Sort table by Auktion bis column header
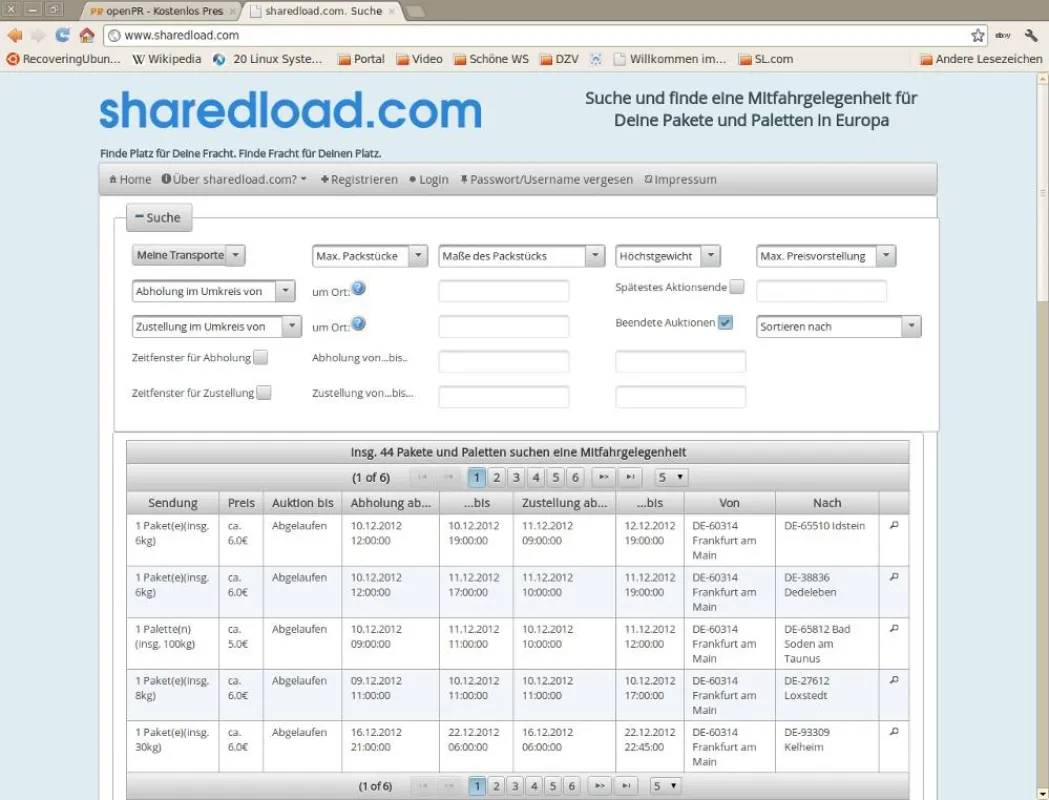The width and height of the screenshot is (1049, 800). pos(302,502)
